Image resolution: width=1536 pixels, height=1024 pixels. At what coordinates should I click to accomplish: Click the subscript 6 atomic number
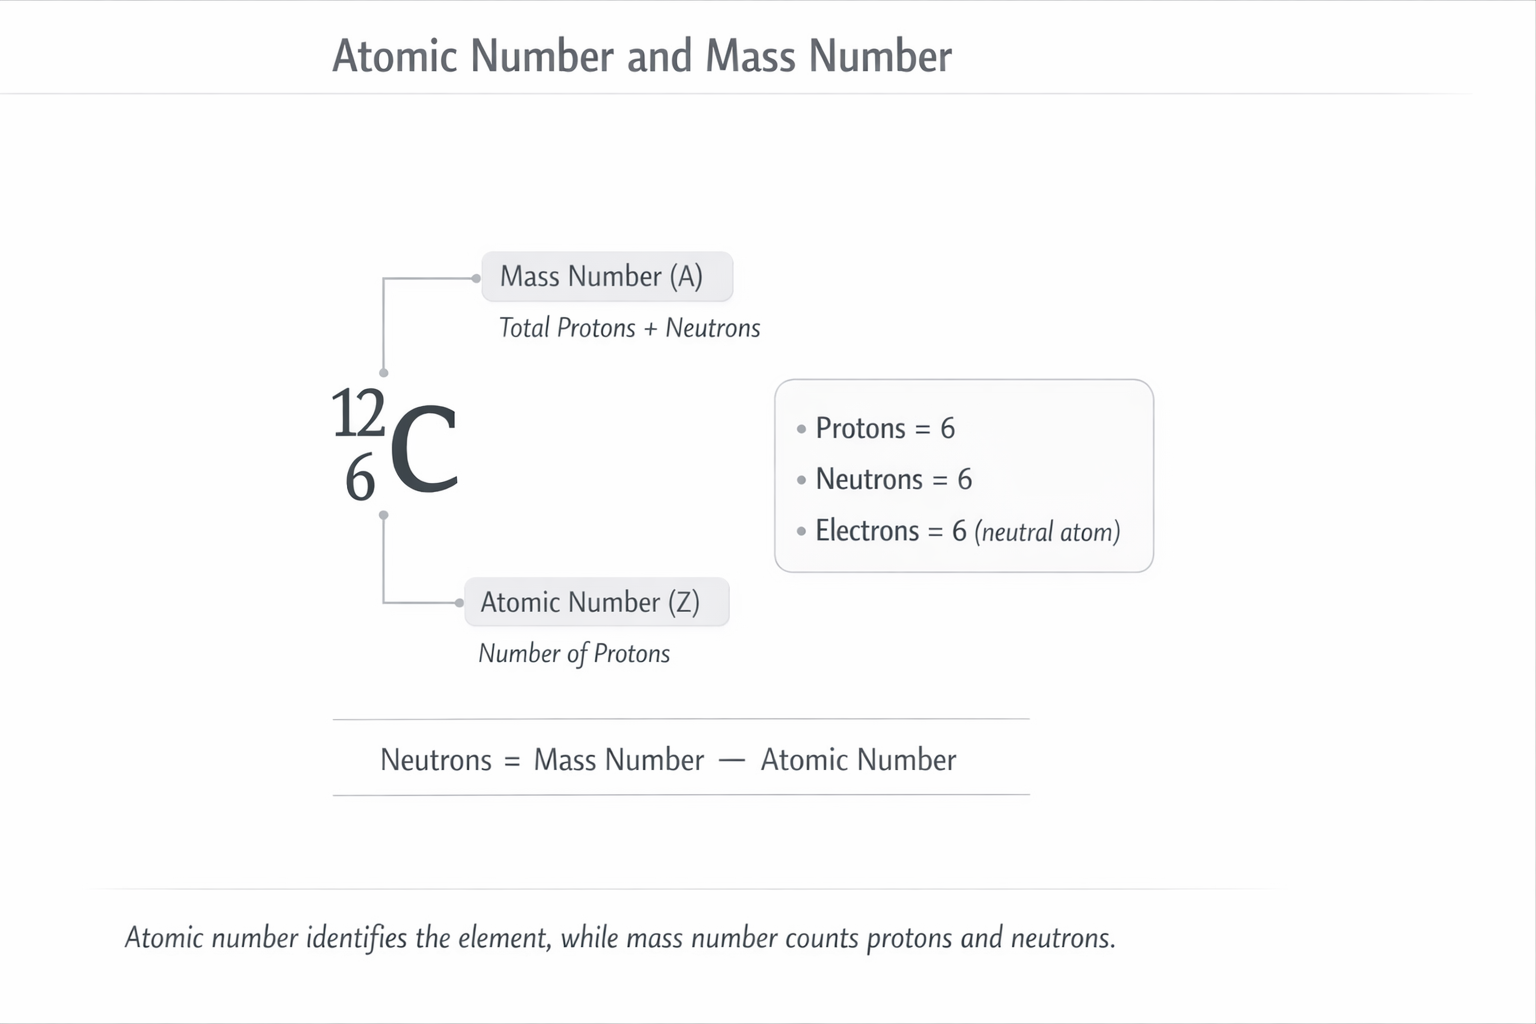(360, 478)
